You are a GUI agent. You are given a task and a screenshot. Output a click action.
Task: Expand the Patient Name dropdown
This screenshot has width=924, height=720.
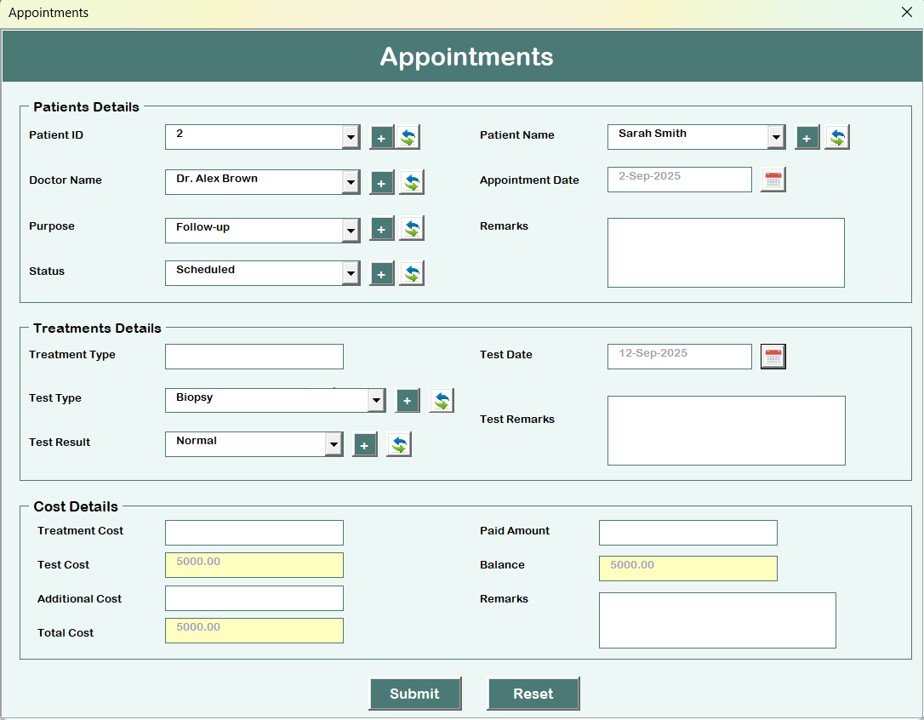point(776,137)
